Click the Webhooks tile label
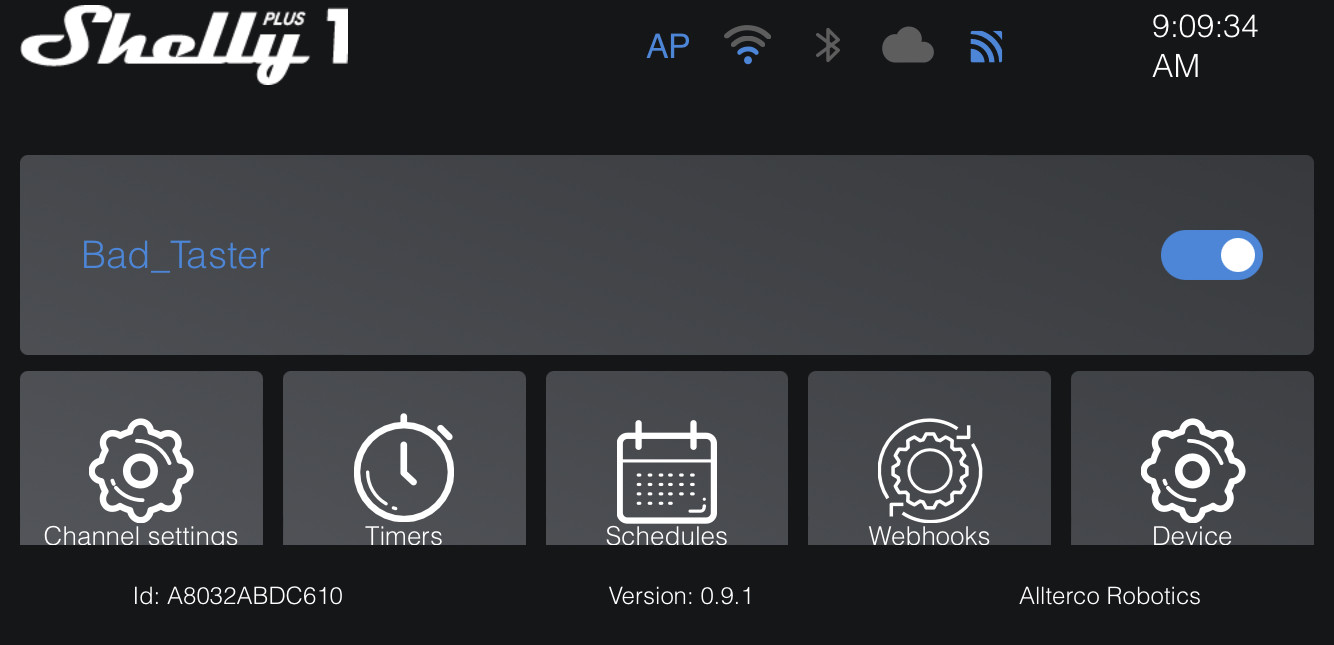Image resolution: width=1334 pixels, height=645 pixels. [x=929, y=535]
